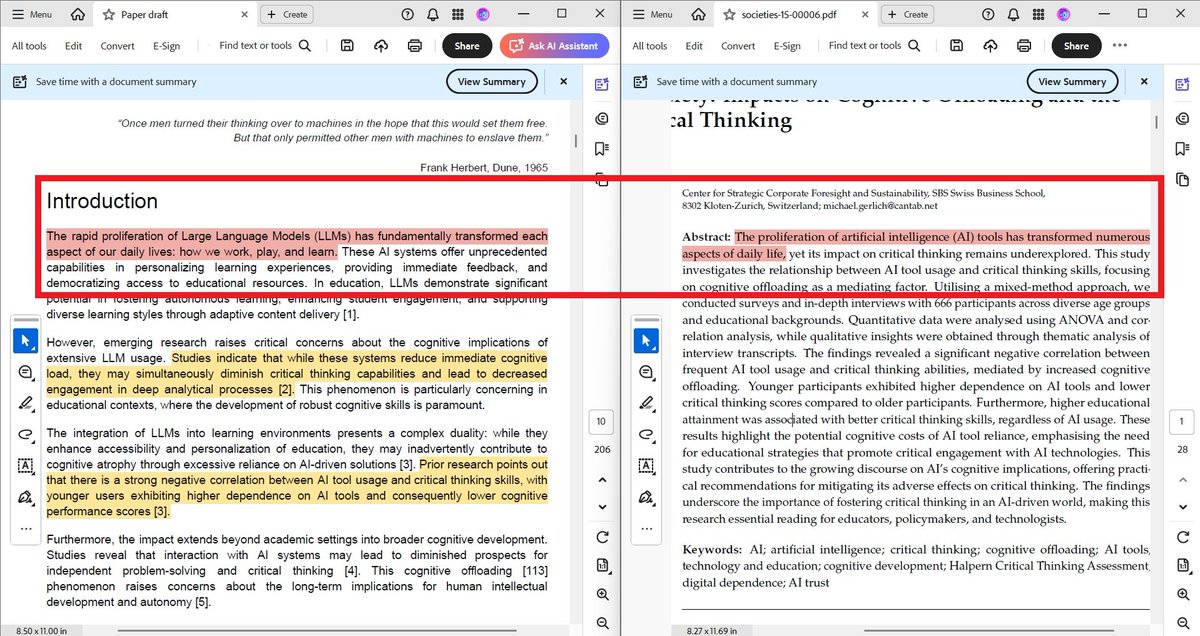Image resolution: width=1200 pixels, height=636 pixels.
Task: Choose the comment tool in Paper draft quick toolbar
Action: click(25, 372)
